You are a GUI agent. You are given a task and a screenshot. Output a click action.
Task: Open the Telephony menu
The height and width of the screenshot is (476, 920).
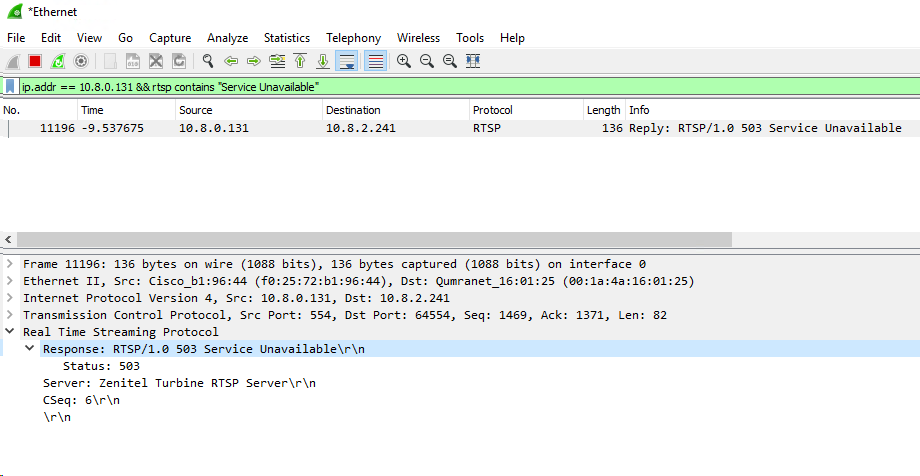click(354, 38)
